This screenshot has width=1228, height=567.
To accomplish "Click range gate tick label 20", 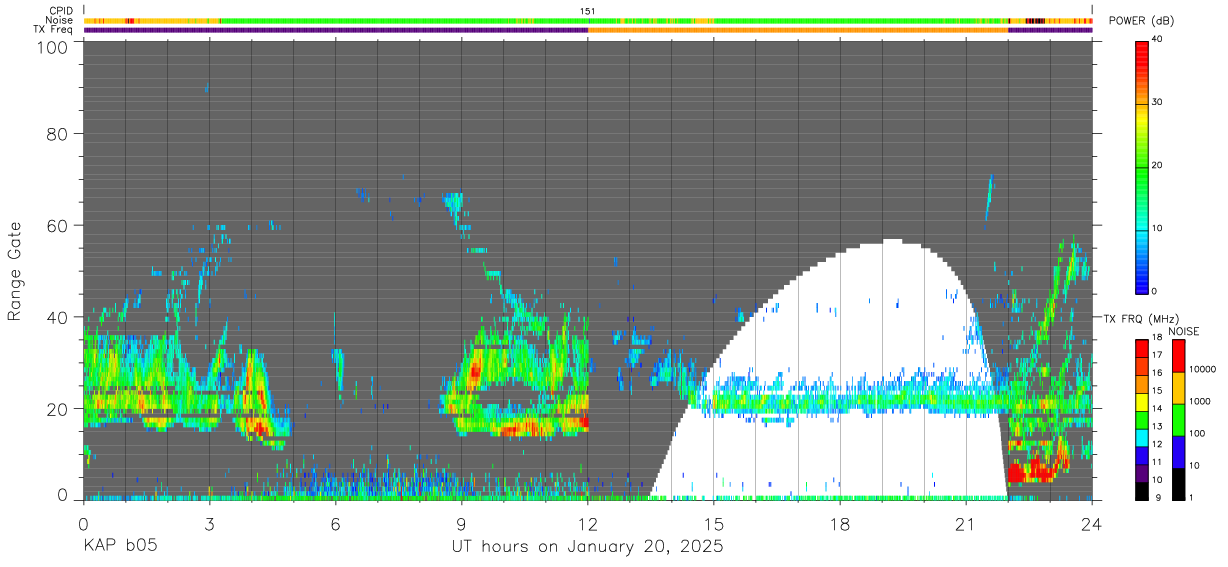I will pyautogui.click(x=58, y=408).
